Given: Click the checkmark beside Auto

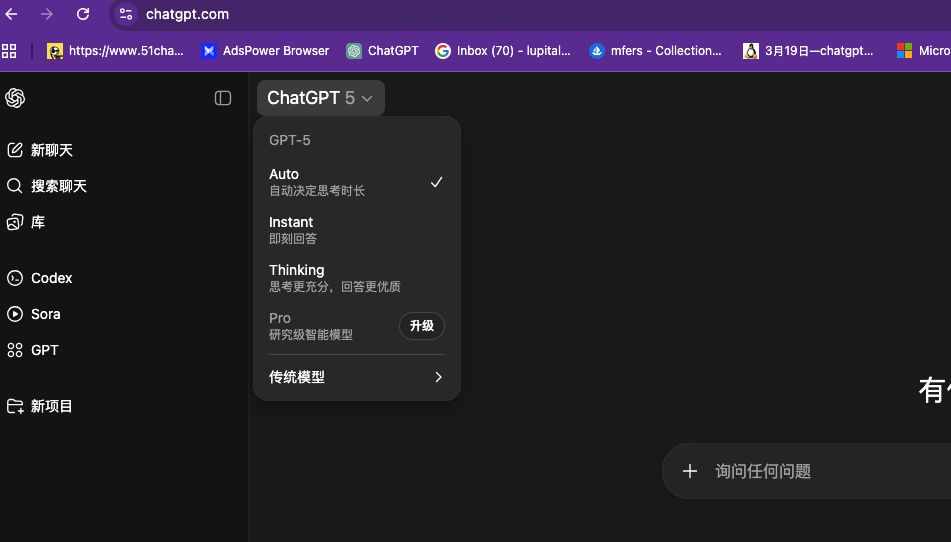Looking at the screenshot, I should (436, 182).
